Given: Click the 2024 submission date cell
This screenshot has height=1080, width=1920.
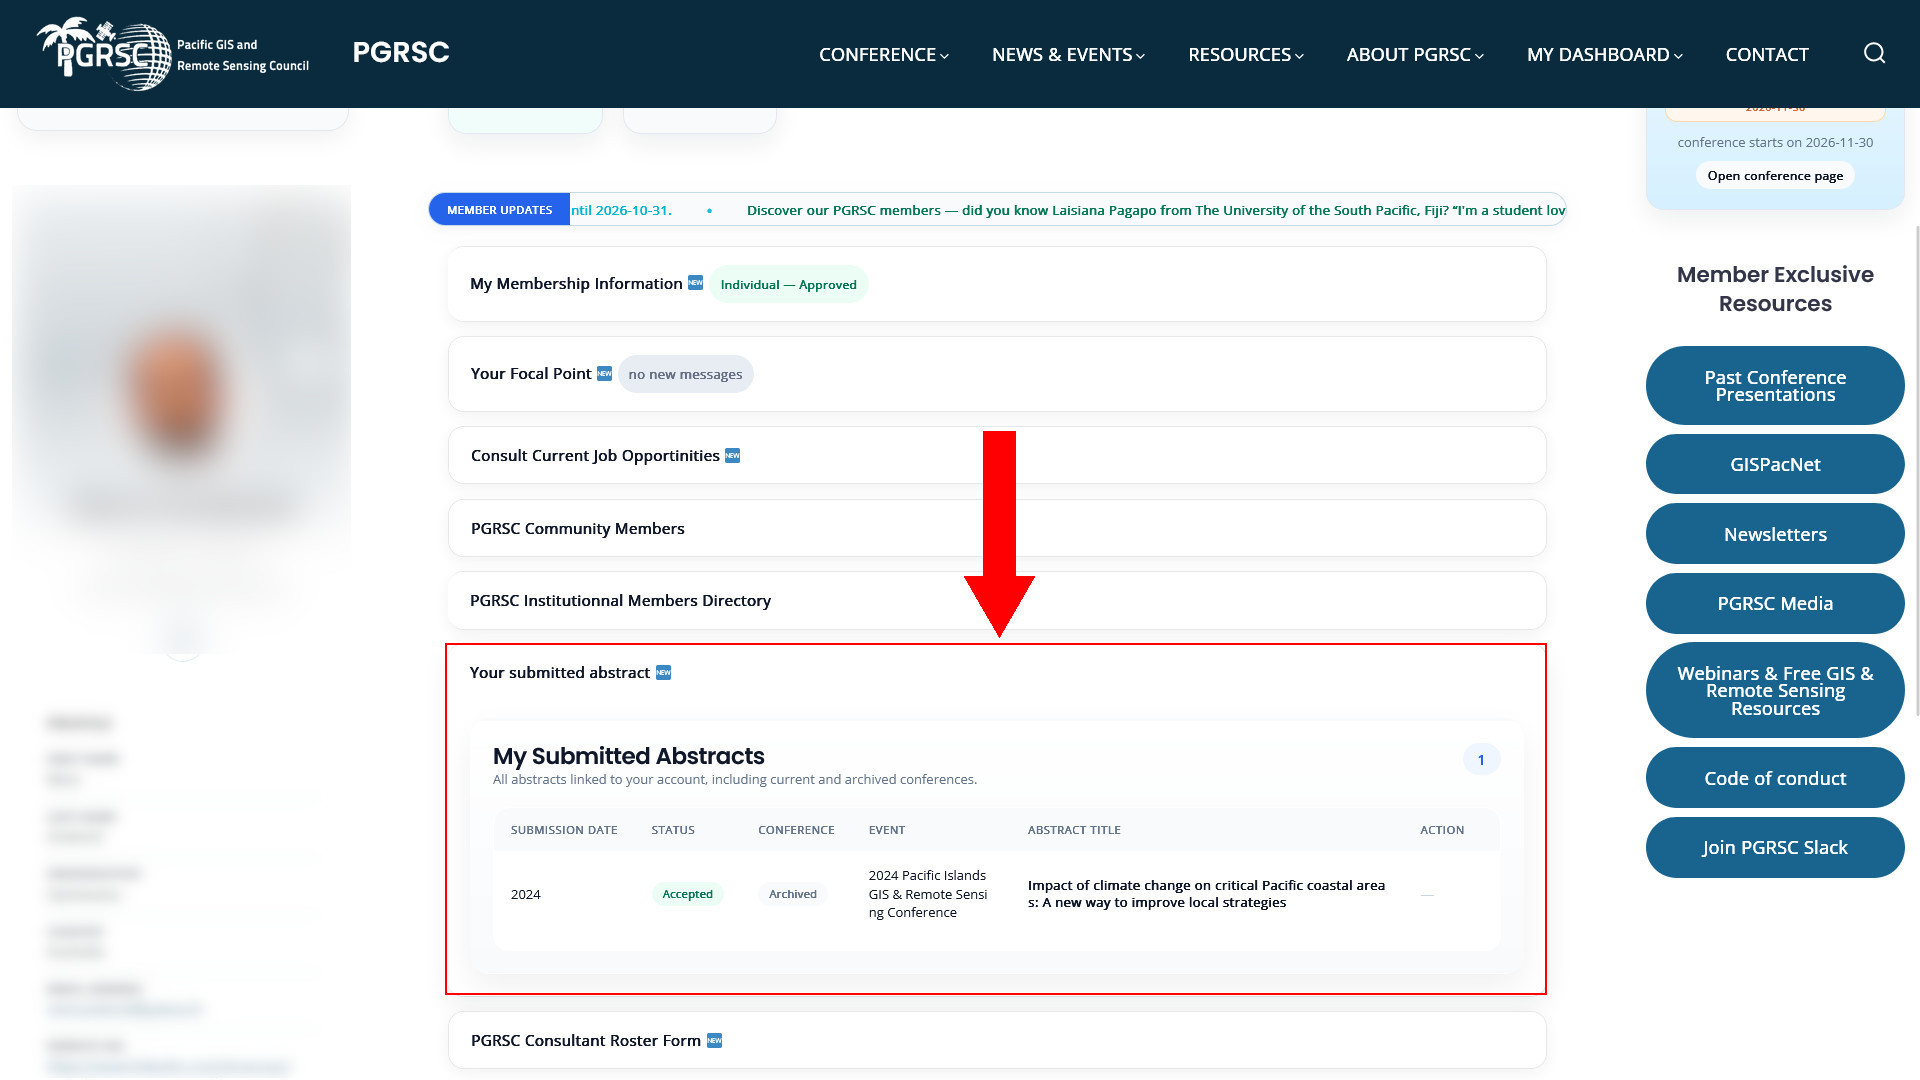Looking at the screenshot, I should coord(525,894).
